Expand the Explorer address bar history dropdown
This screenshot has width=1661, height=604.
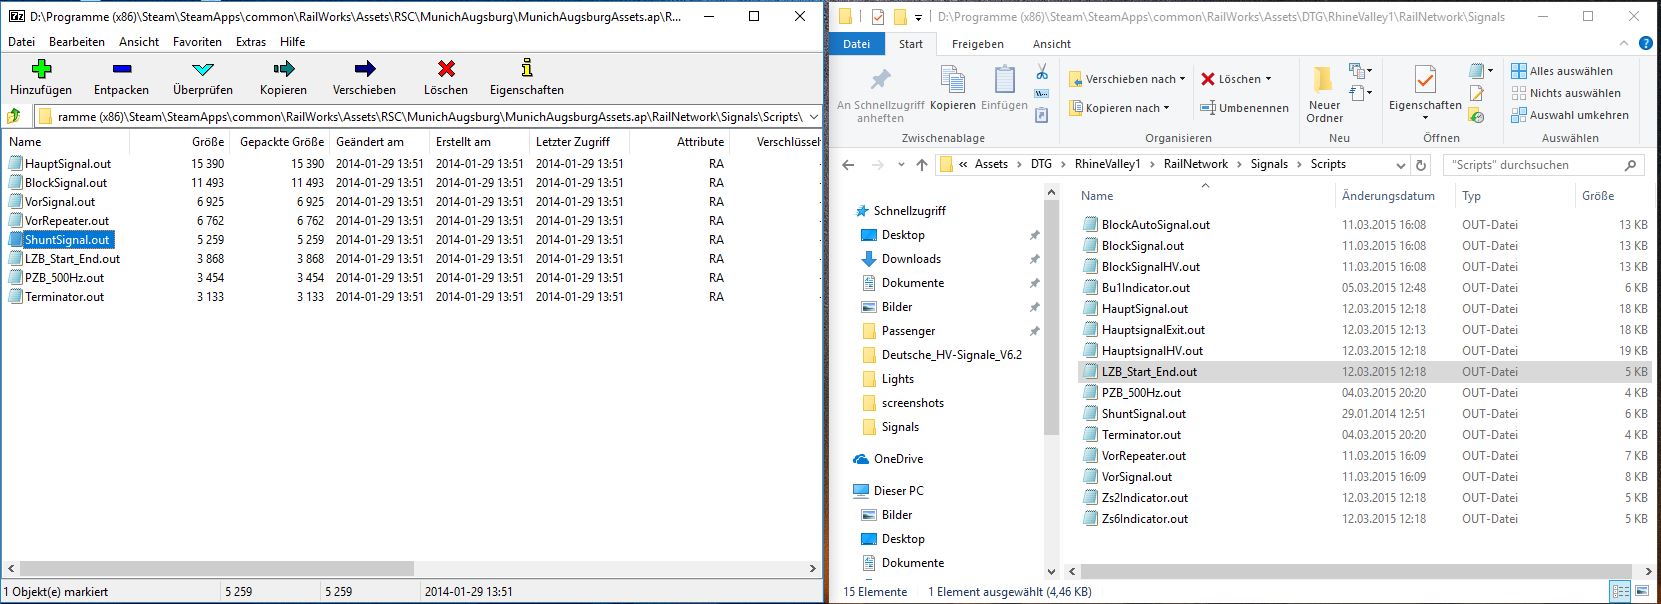pyautogui.click(x=1400, y=165)
